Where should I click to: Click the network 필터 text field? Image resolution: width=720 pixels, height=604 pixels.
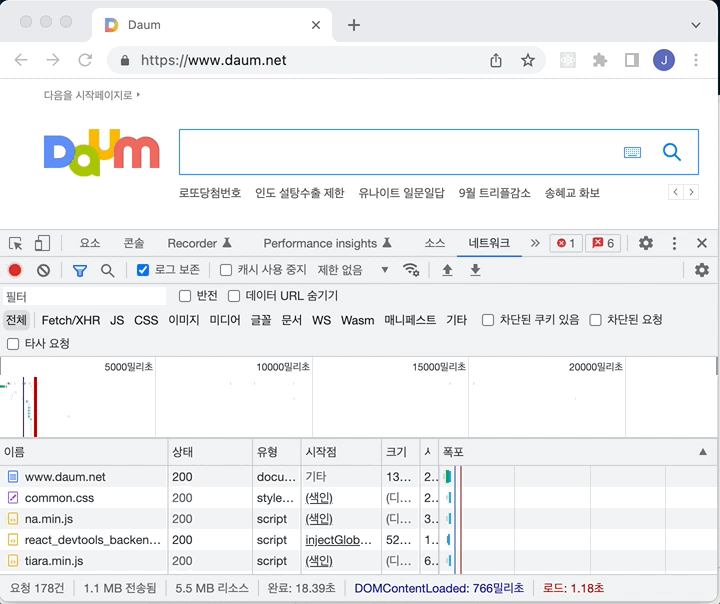85,296
